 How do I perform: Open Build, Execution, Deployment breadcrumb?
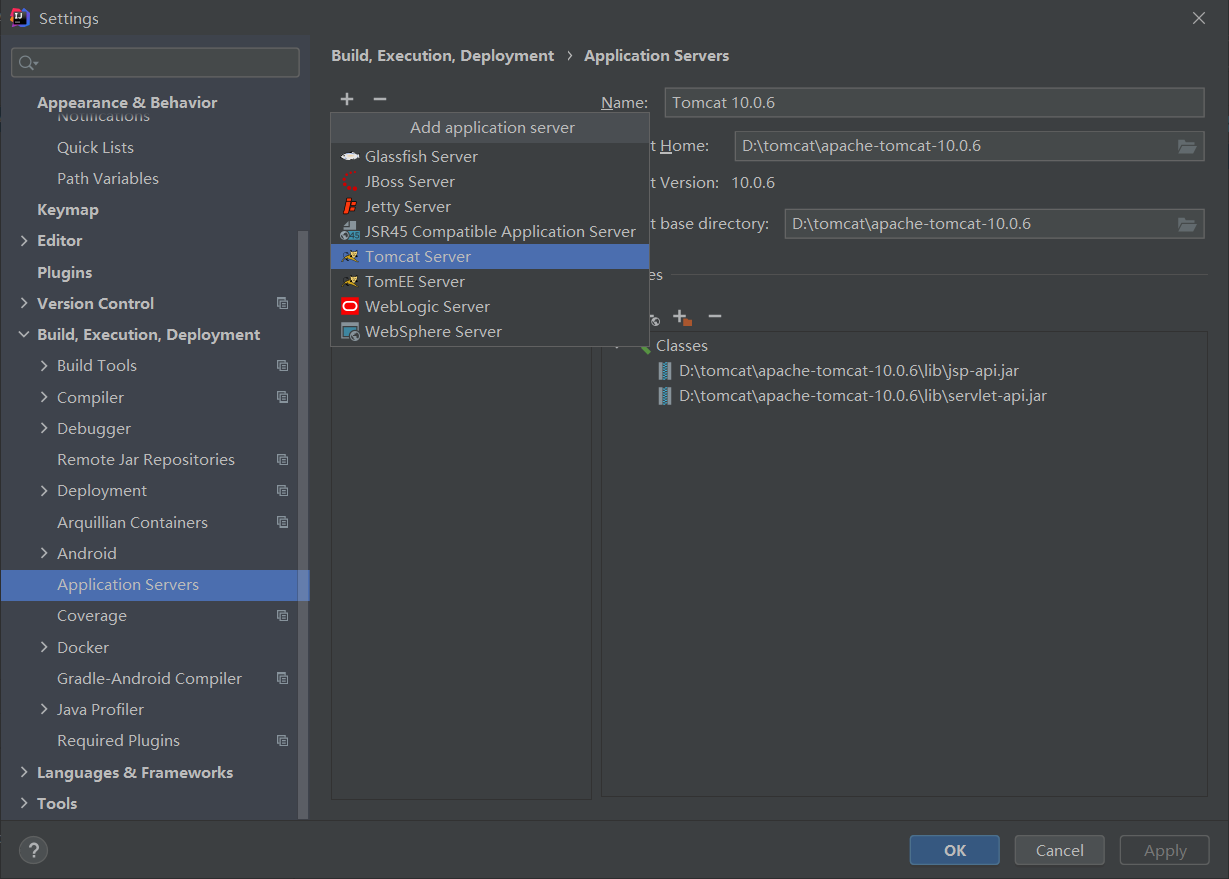click(442, 56)
